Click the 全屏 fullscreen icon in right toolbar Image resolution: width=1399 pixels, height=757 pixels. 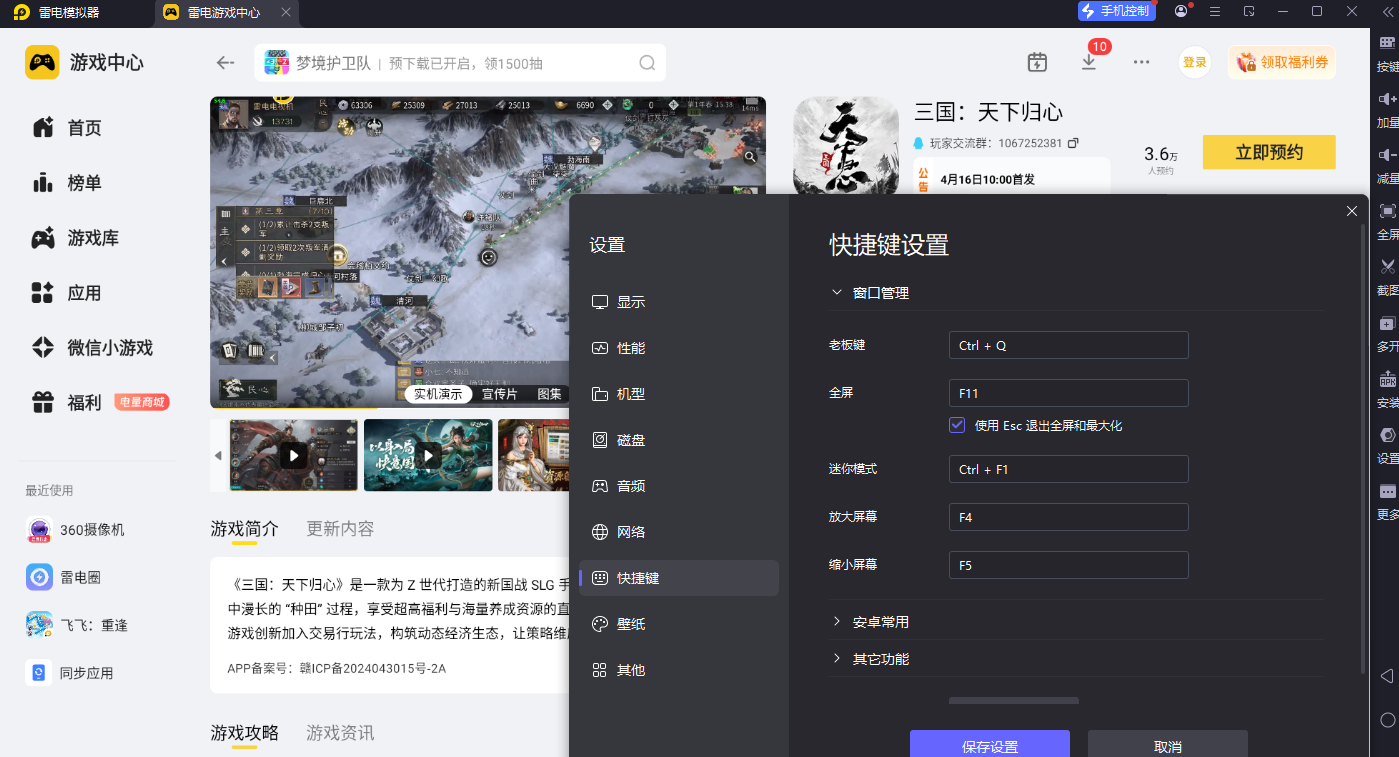pyautogui.click(x=1387, y=211)
